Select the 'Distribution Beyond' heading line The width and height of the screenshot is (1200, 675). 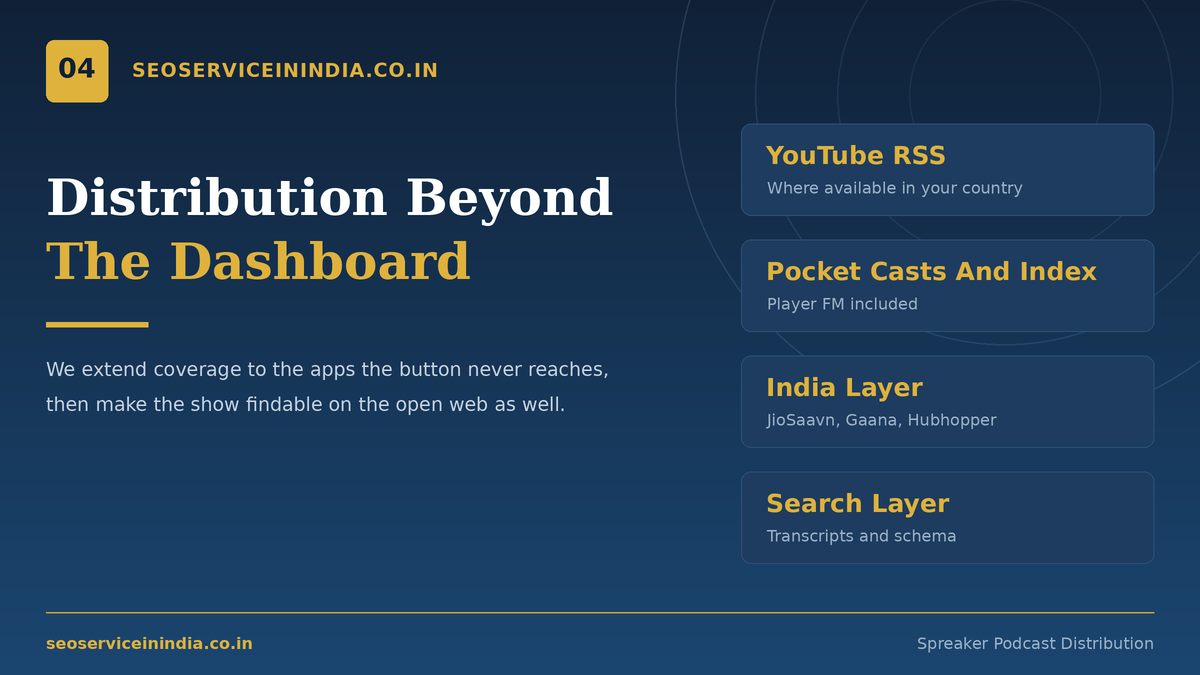pyautogui.click(x=329, y=198)
